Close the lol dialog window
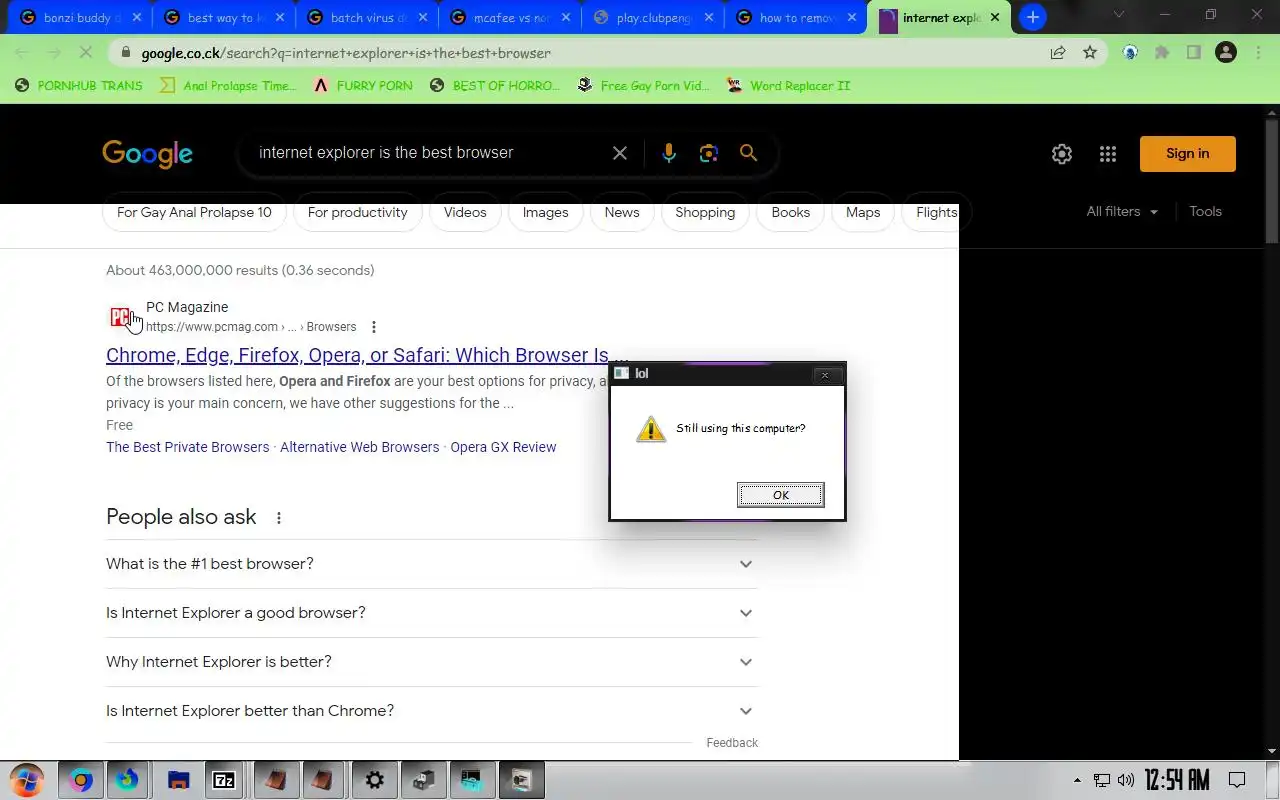The image size is (1280, 800). (825, 375)
